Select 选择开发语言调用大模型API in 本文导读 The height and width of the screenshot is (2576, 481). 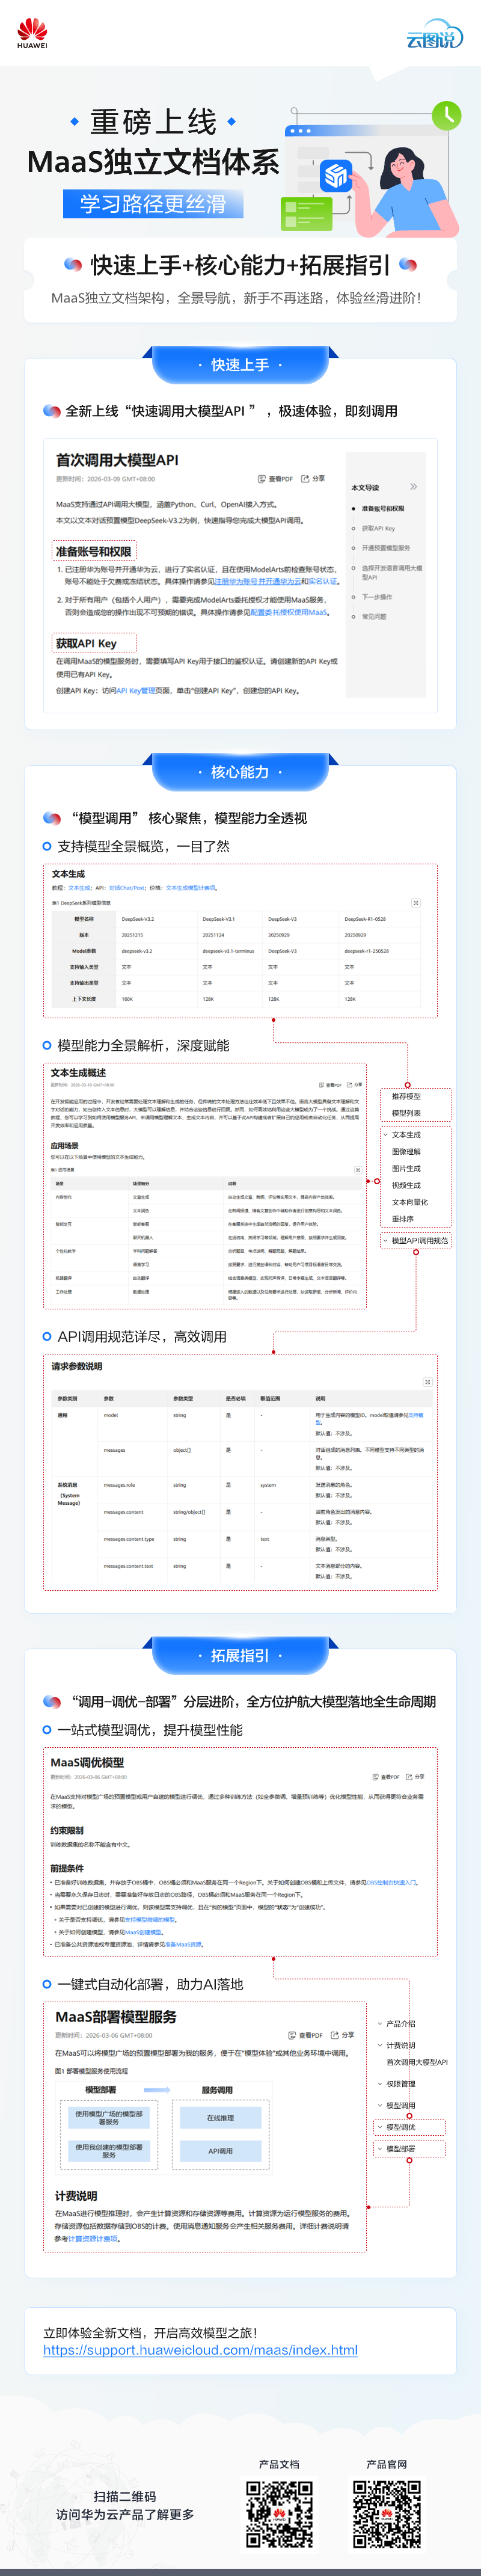pyautogui.click(x=391, y=572)
